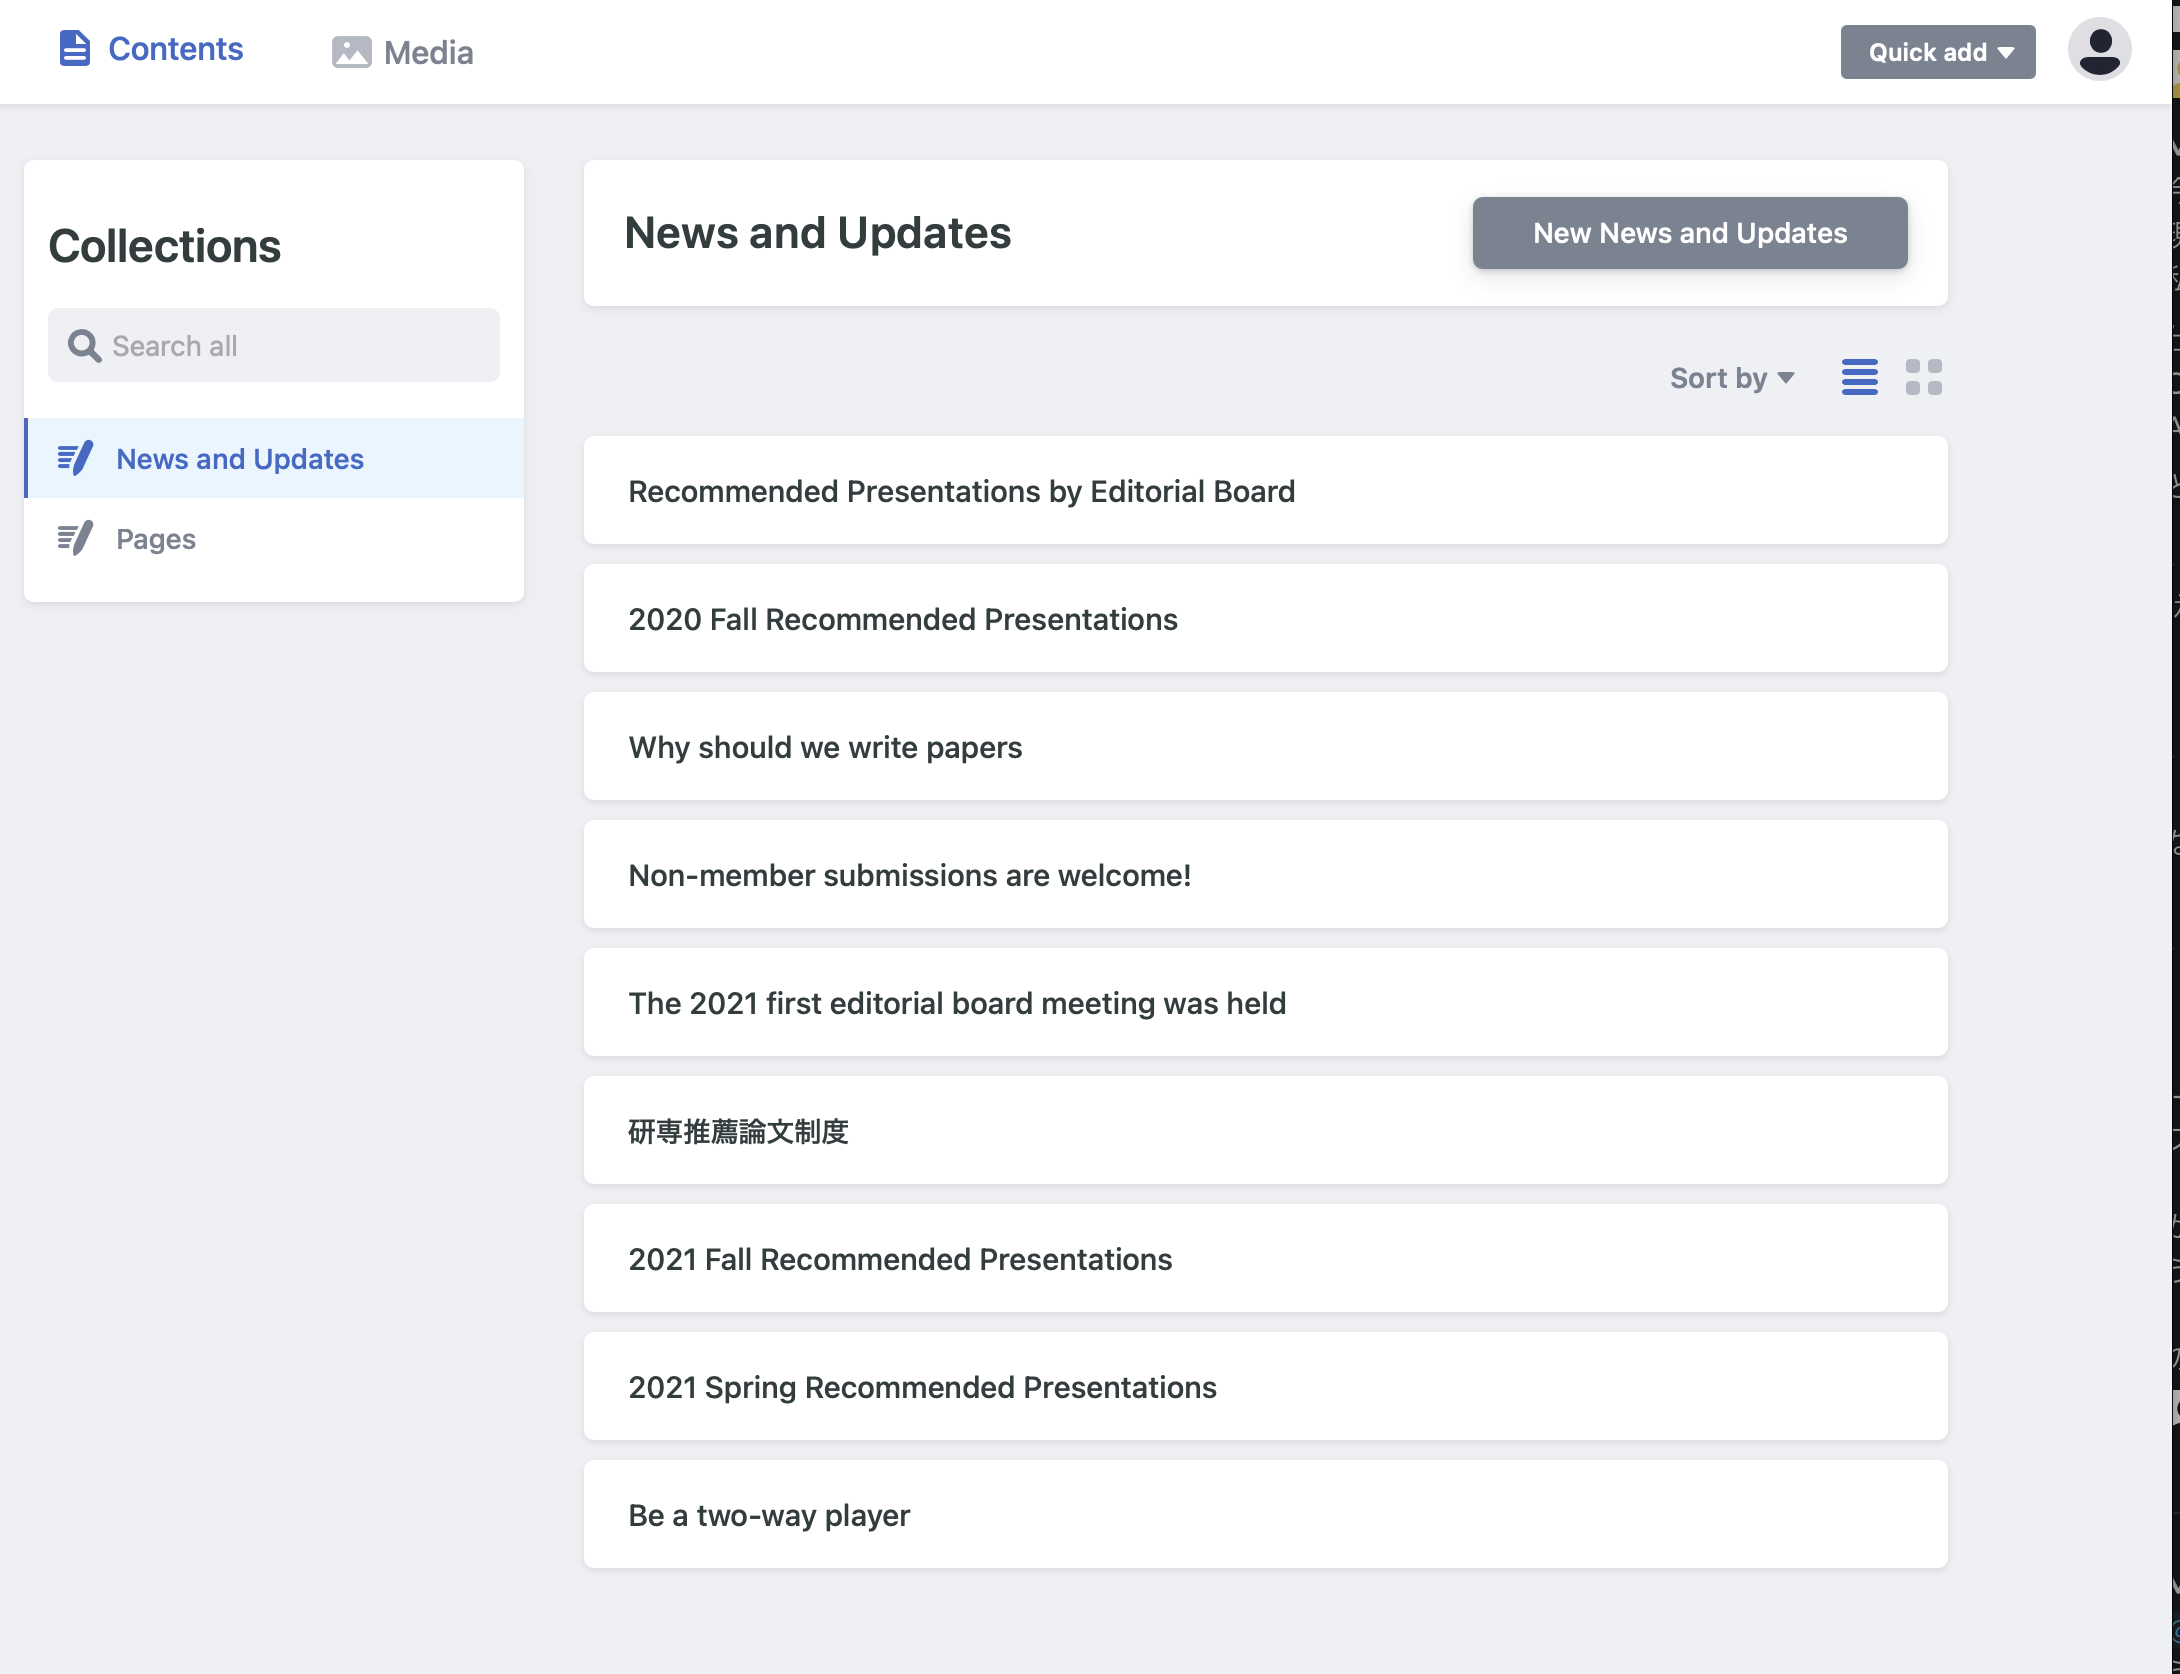Image resolution: width=2180 pixels, height=1674 pixels.
Task: Click the search magnifier icon
Action: [84, 345]
